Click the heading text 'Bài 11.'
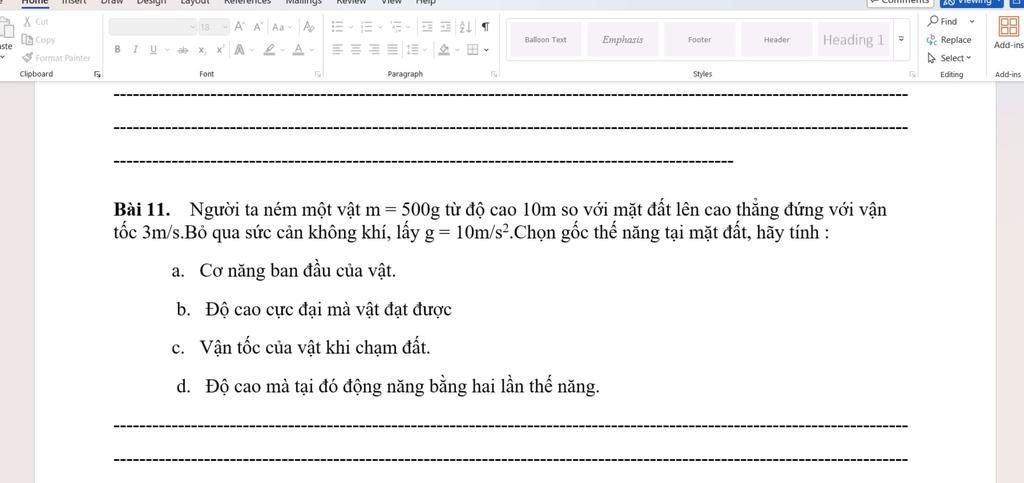This screenshot has width=1024, height=483. pos(142,210)
